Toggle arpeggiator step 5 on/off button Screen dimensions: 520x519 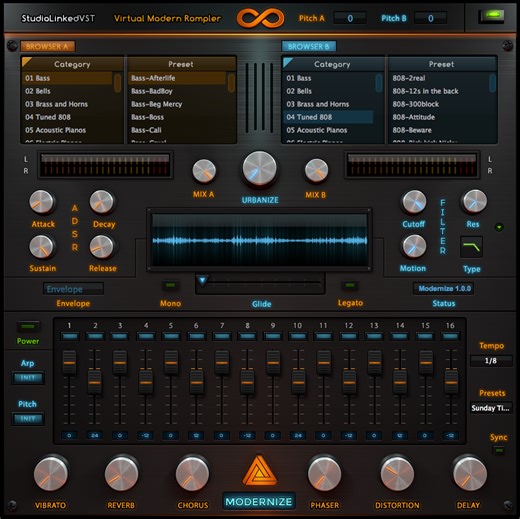171,336
